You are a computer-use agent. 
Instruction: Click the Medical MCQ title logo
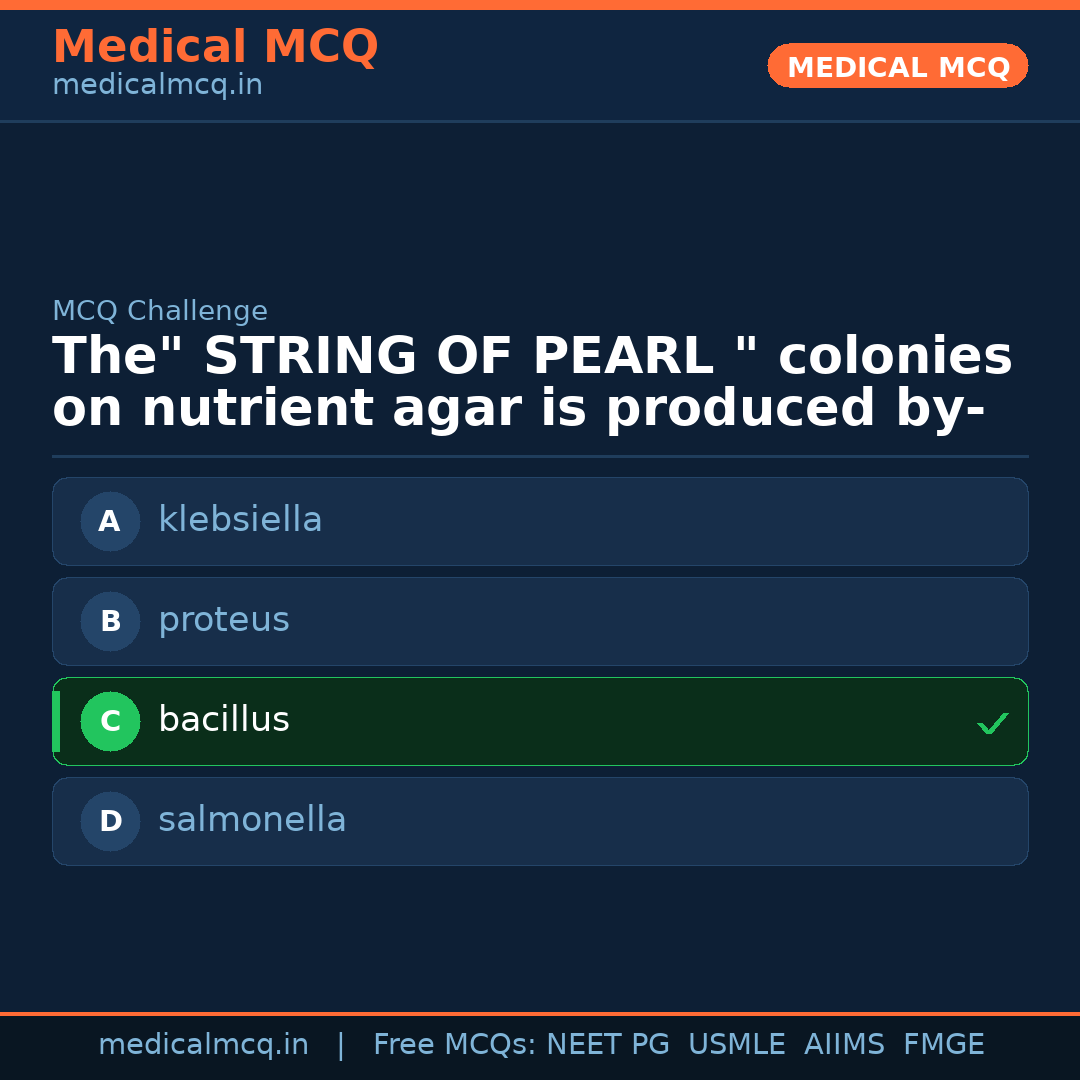click(215, 47)
